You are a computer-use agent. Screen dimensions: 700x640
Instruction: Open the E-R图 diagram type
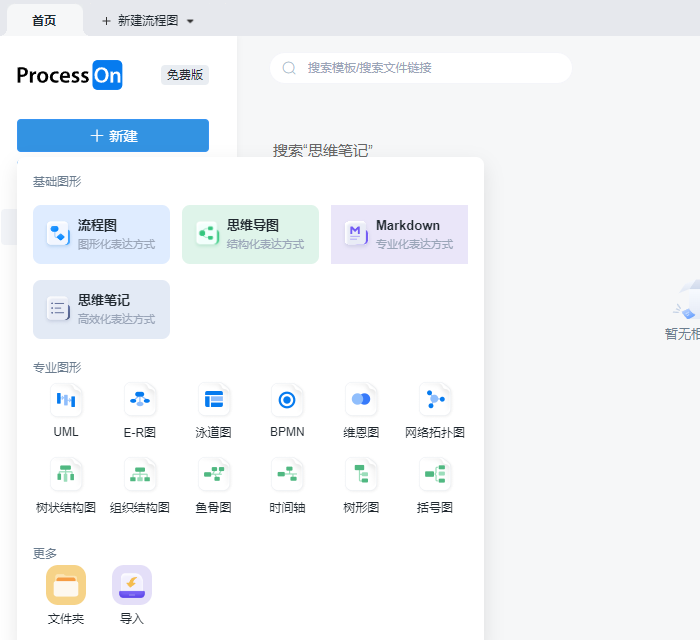(140, 401)
